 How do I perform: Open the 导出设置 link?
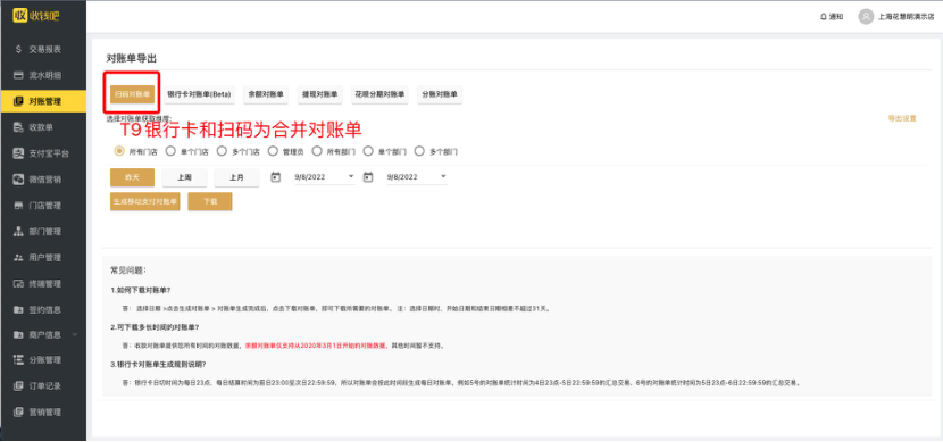[x=902, y=119]
